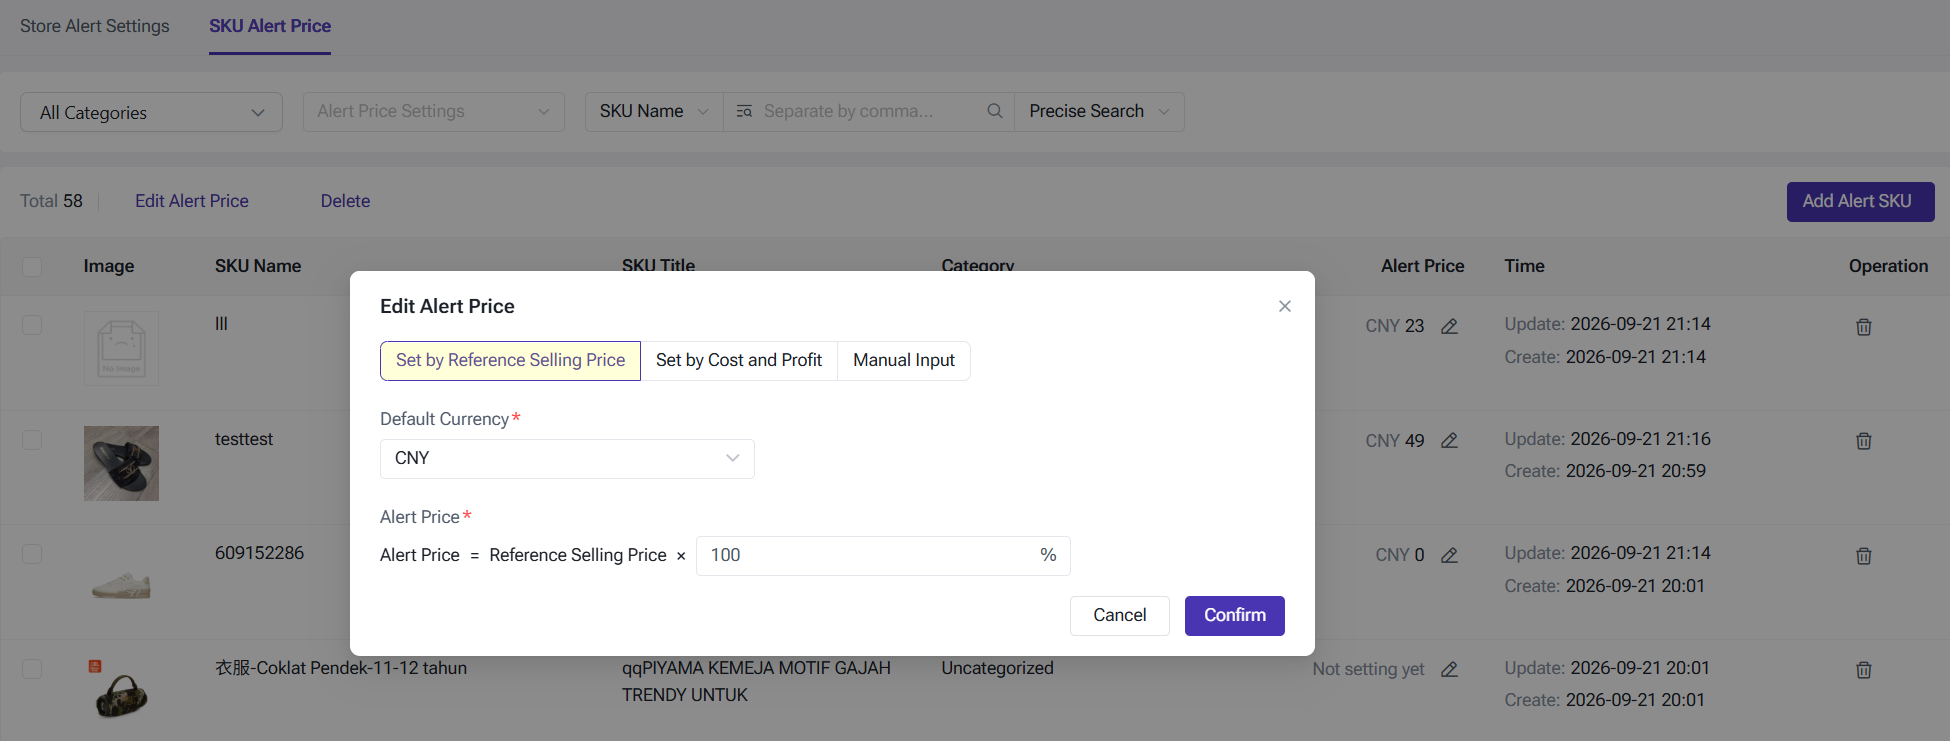Edit pencil next to Not setting yet
This screenshot has width=1950, height=741.
(1449, 670)
